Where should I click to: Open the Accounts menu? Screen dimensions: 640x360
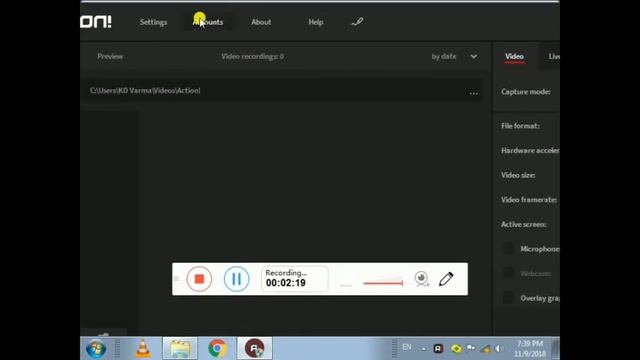pyautogui.click(x=208, y=22)
